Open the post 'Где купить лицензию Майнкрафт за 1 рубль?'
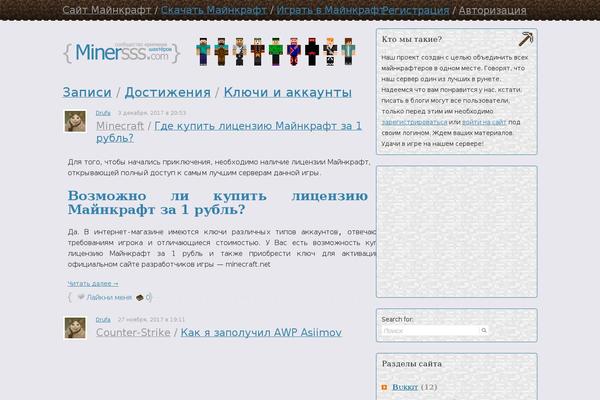Screen dimensions: 600x400 [229, 132]
